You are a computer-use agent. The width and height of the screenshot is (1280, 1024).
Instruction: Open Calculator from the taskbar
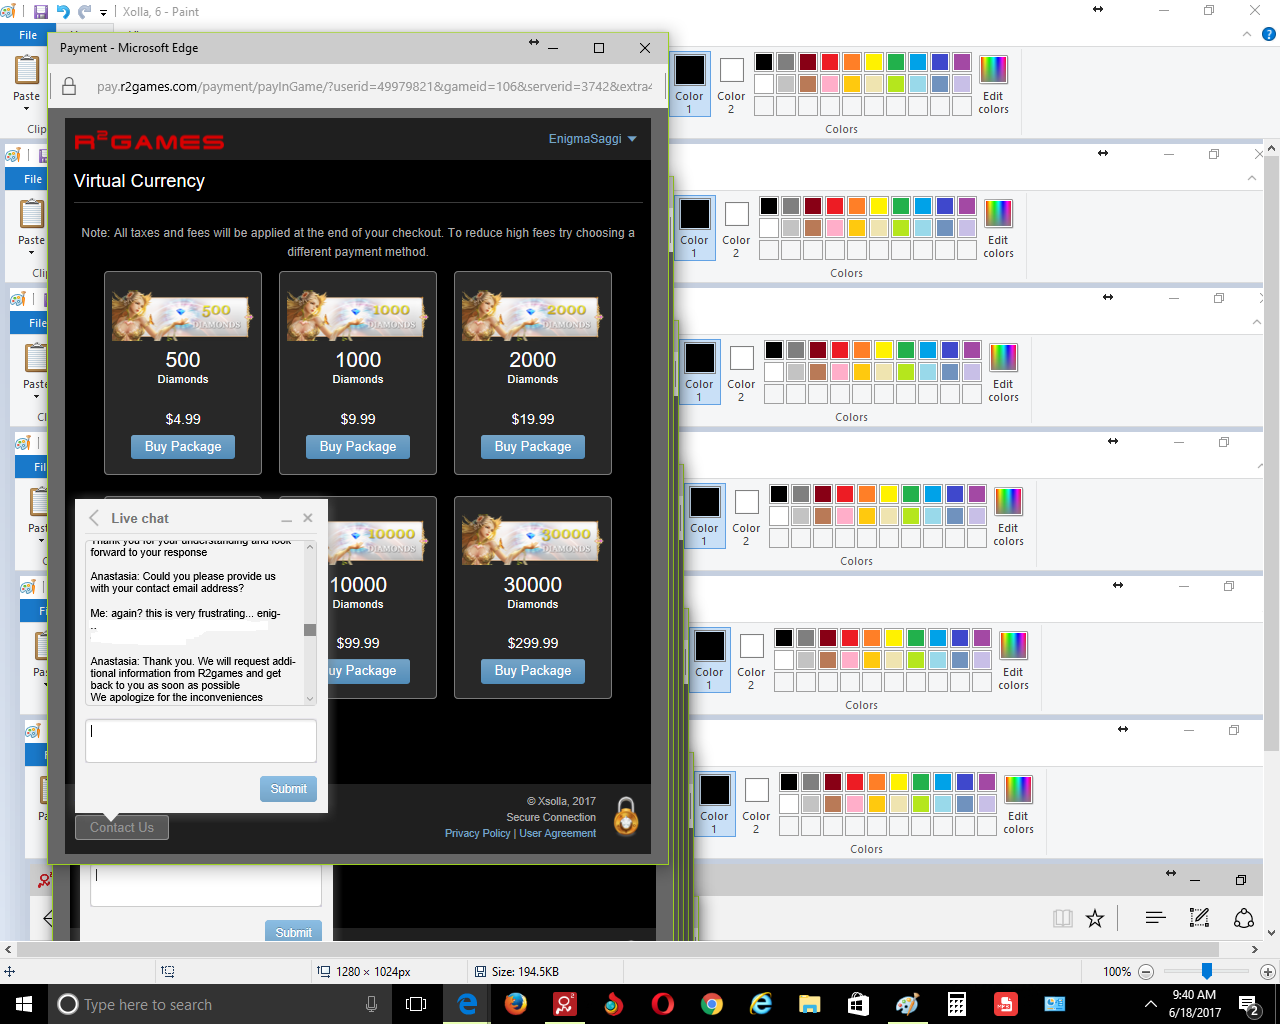point(956,1004)
